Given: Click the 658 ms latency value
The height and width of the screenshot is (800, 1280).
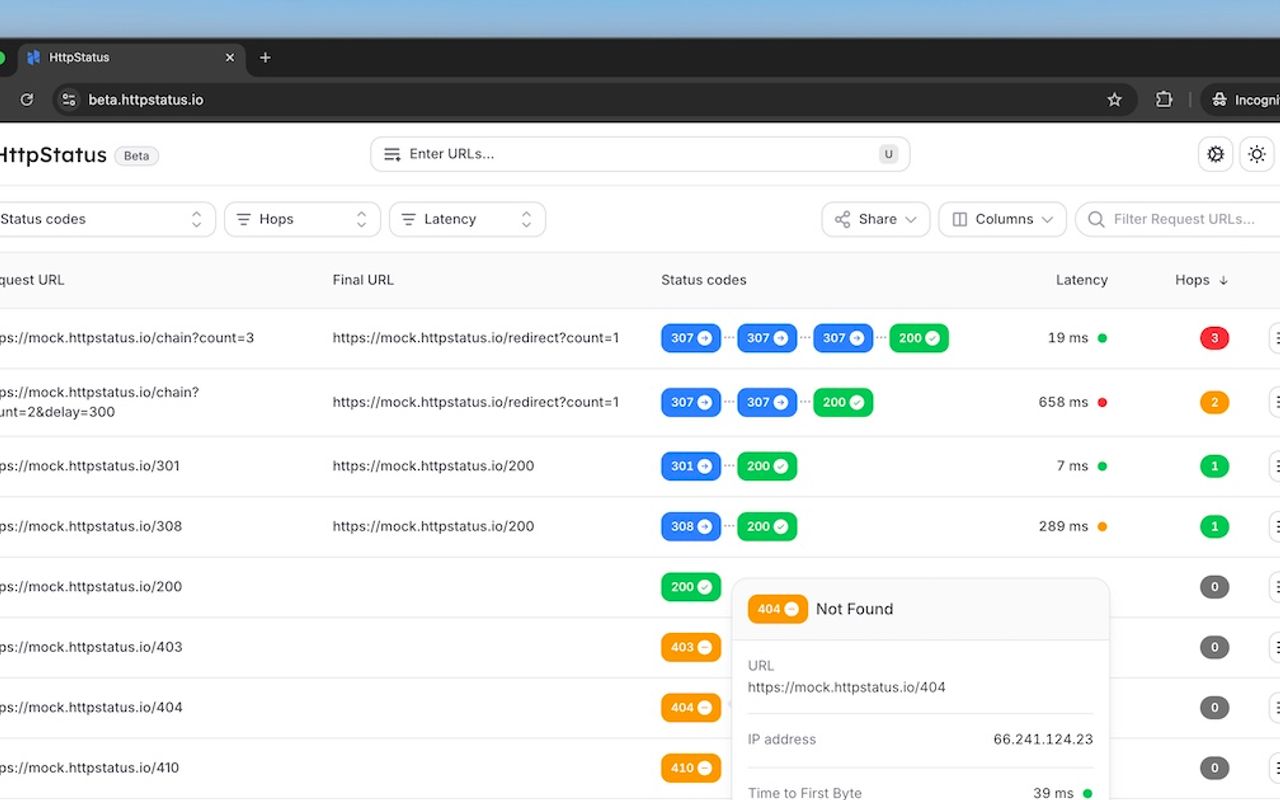Looking at the screenshot, I should (1063, 402).
